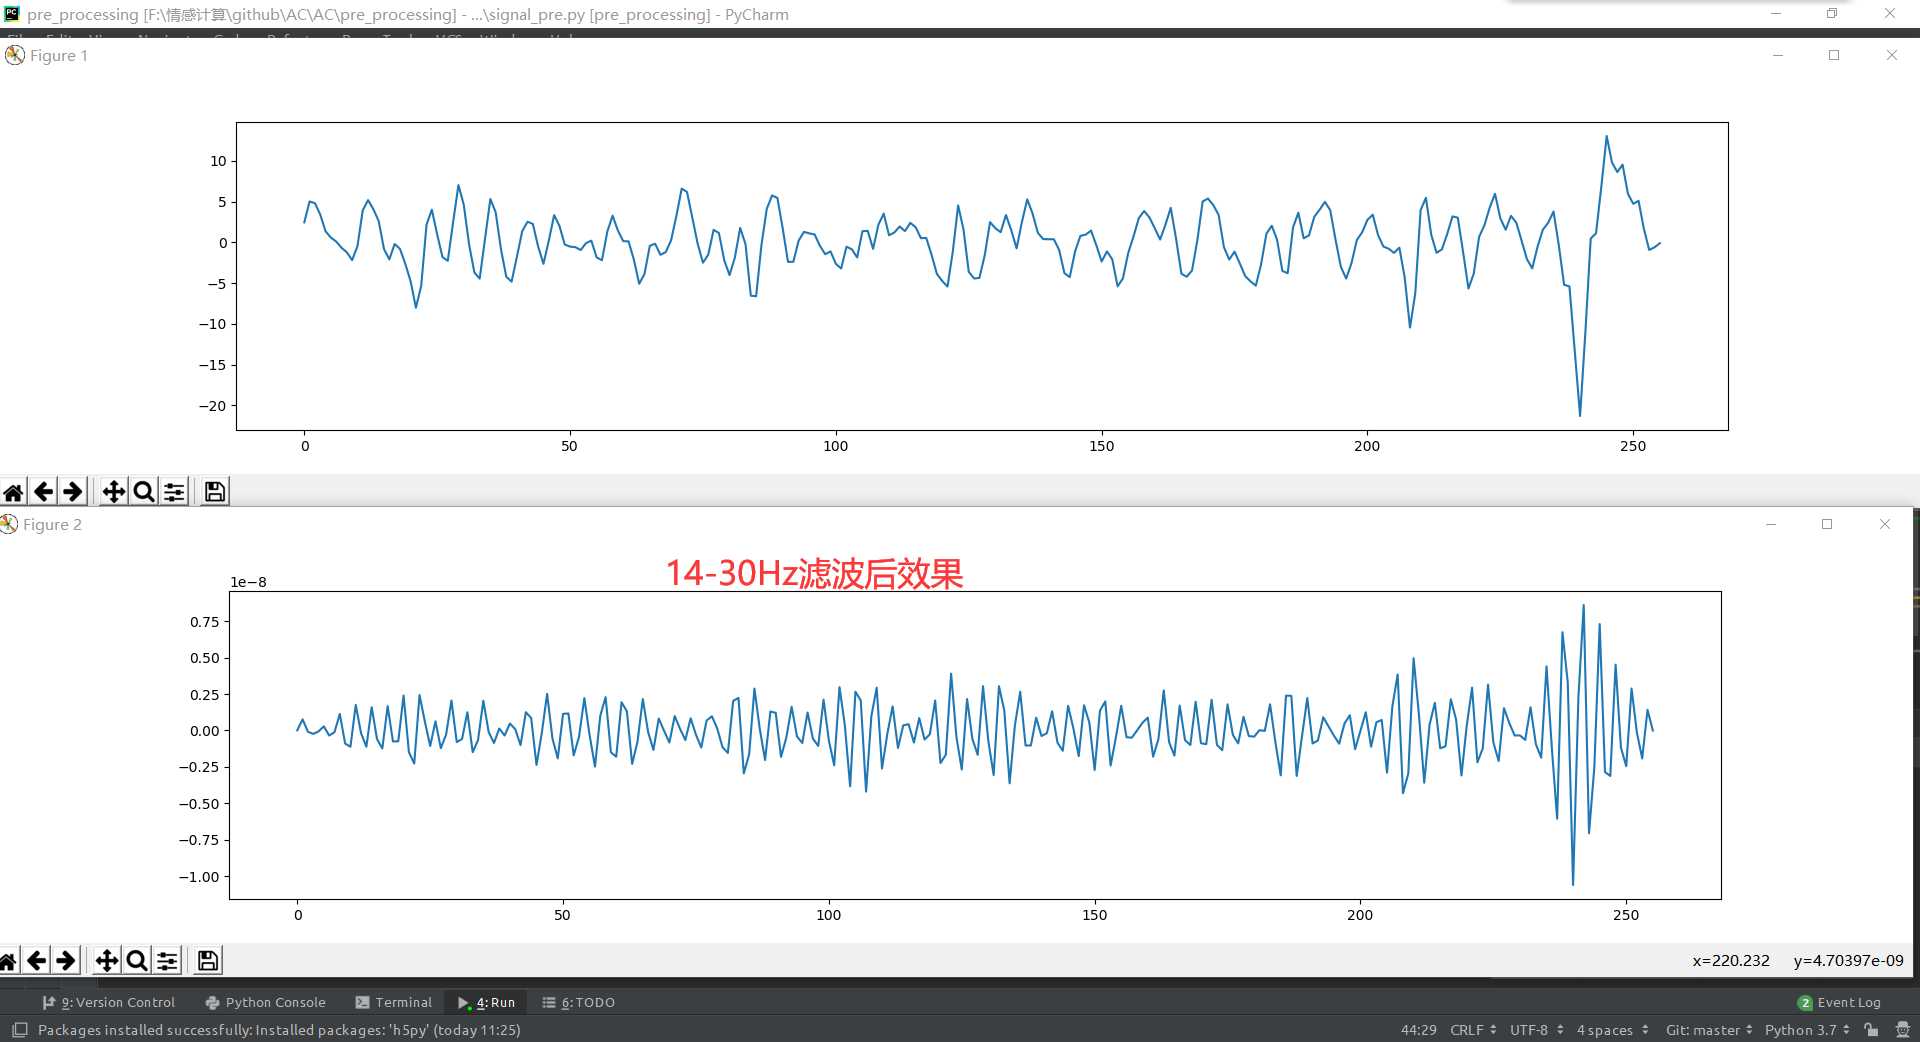Click the 44:29 cursor position indicator
Image resolution: width=1920 pixels, height=1042 pixels.
[x=1418, y=1030]
